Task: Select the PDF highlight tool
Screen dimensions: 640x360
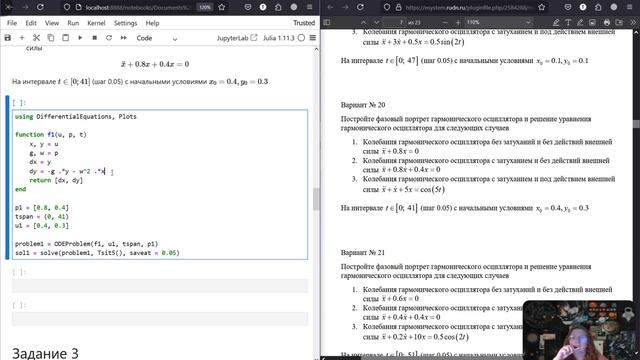Action: click(556, 22)
